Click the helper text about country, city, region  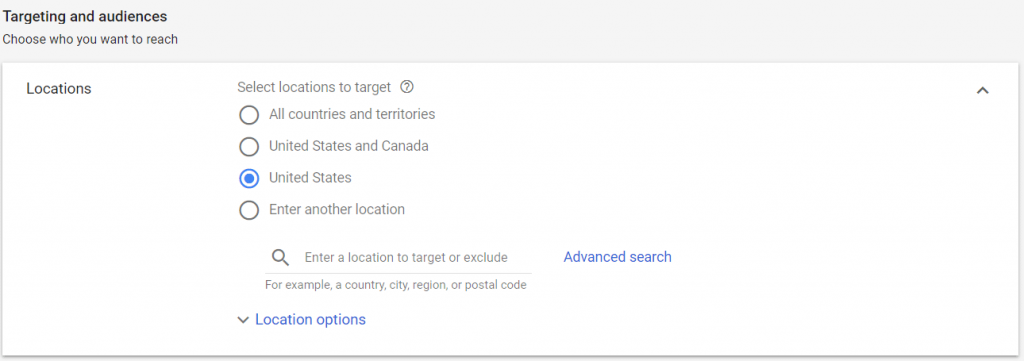point(396,285)
